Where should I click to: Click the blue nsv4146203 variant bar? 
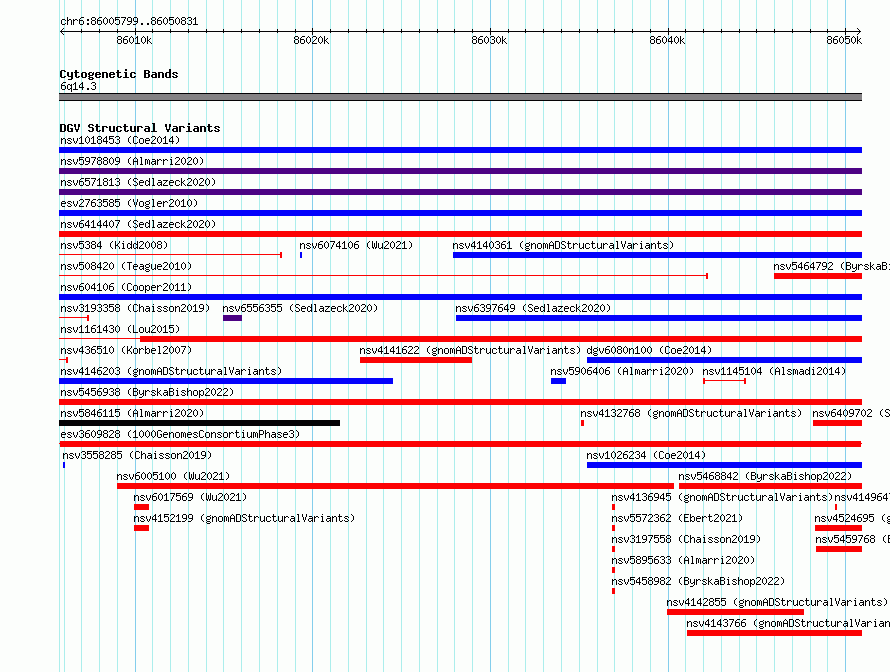coord(226,381)
